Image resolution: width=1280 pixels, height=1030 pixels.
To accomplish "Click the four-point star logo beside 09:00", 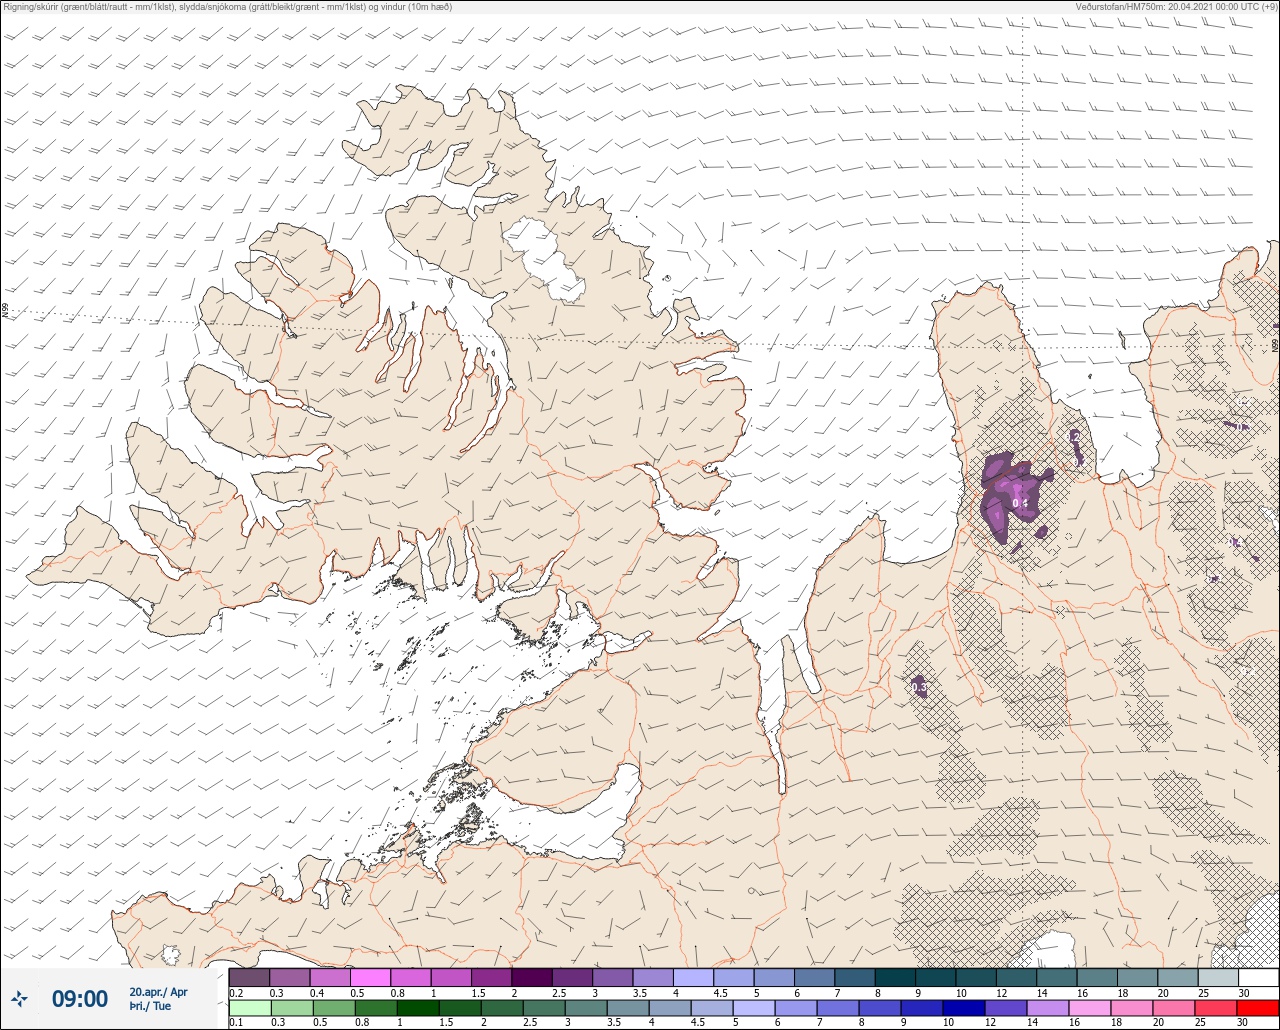I will point(19,998).
